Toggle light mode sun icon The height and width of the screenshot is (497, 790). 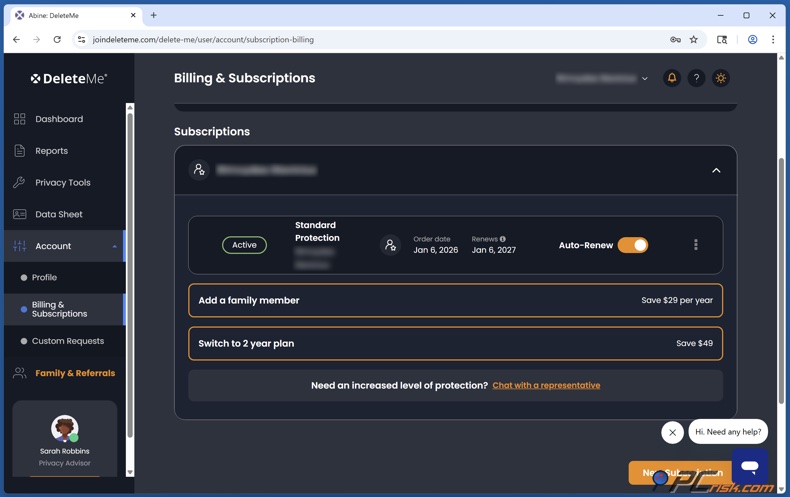point(721,78)
